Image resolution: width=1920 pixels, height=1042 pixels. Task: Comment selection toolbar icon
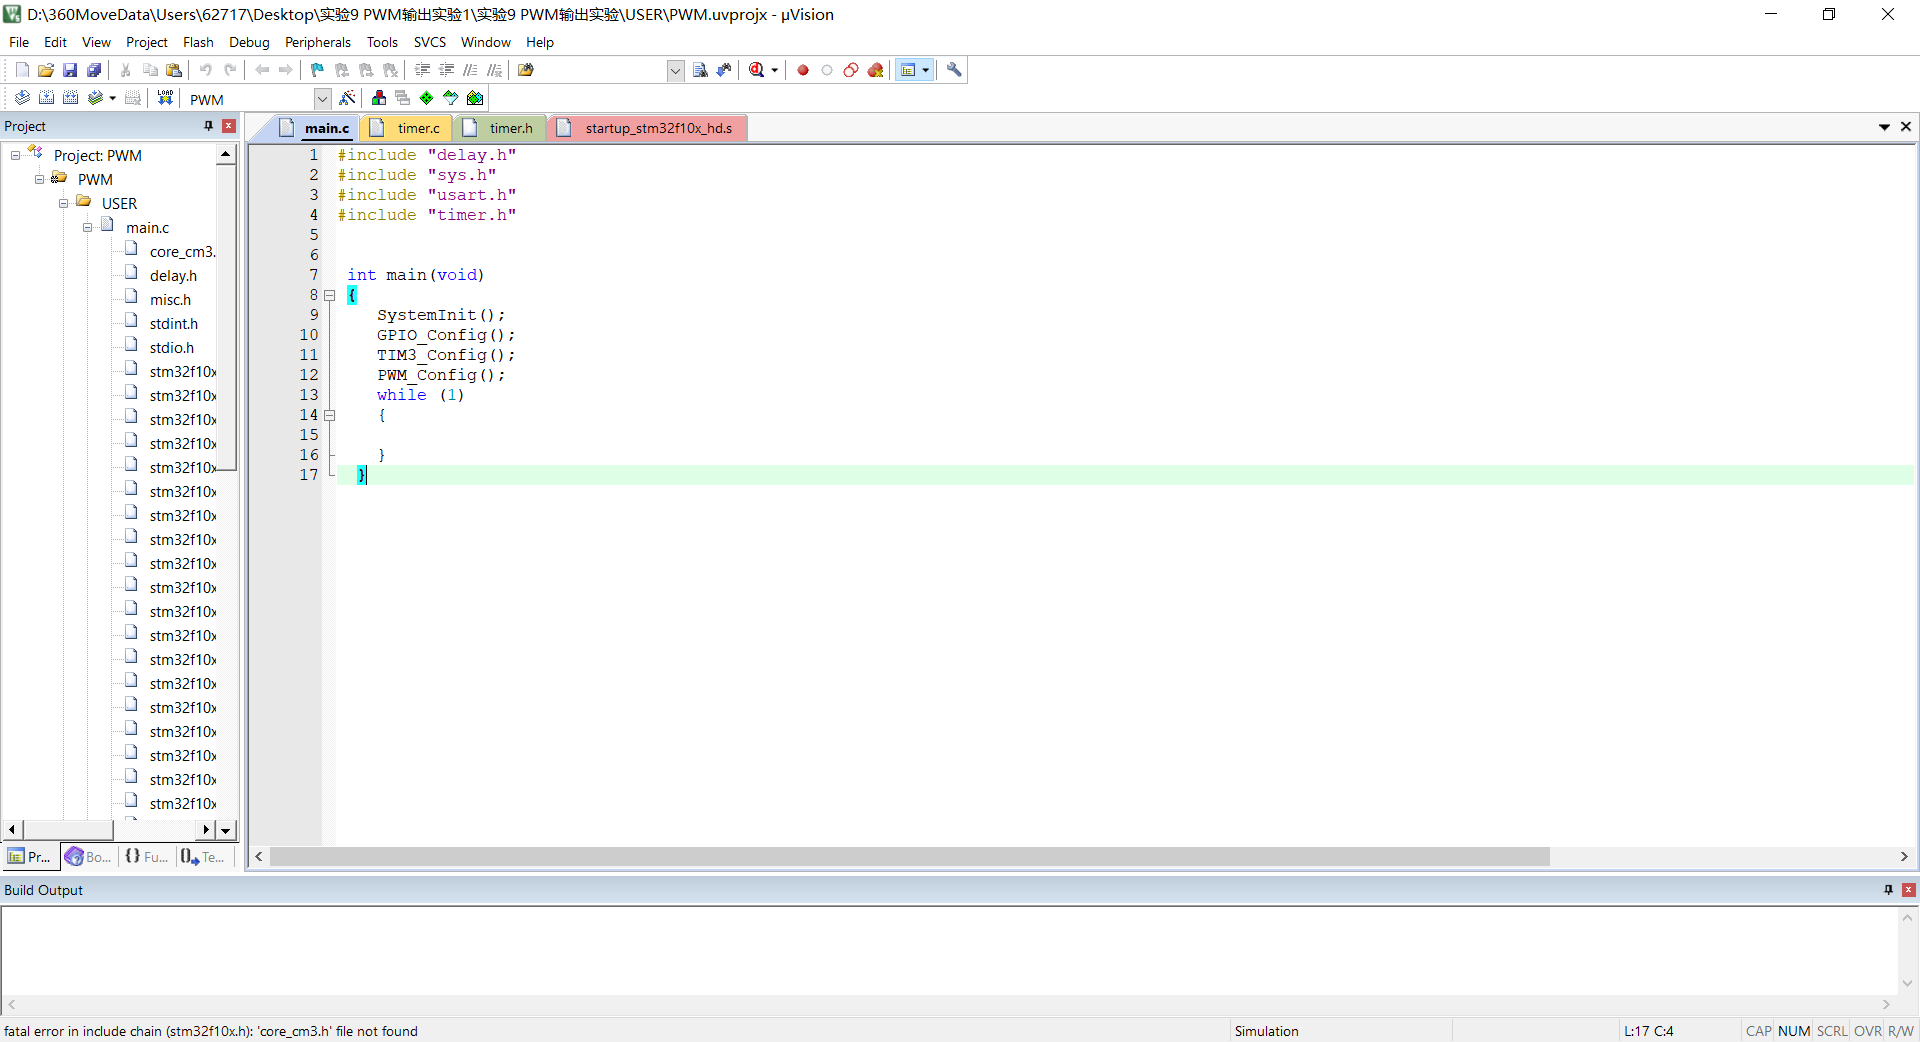(x=470, y=70)
